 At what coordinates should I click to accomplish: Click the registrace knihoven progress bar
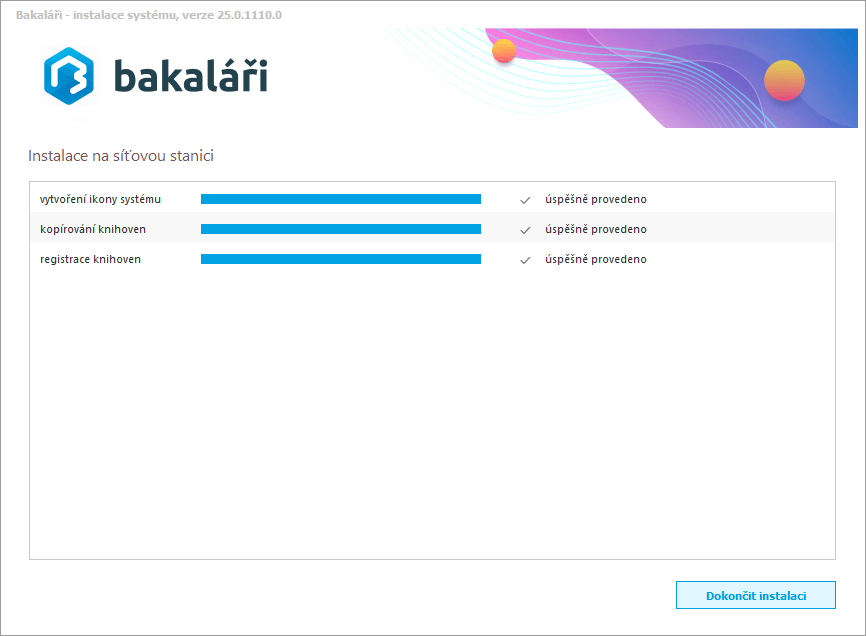(340, 259)
